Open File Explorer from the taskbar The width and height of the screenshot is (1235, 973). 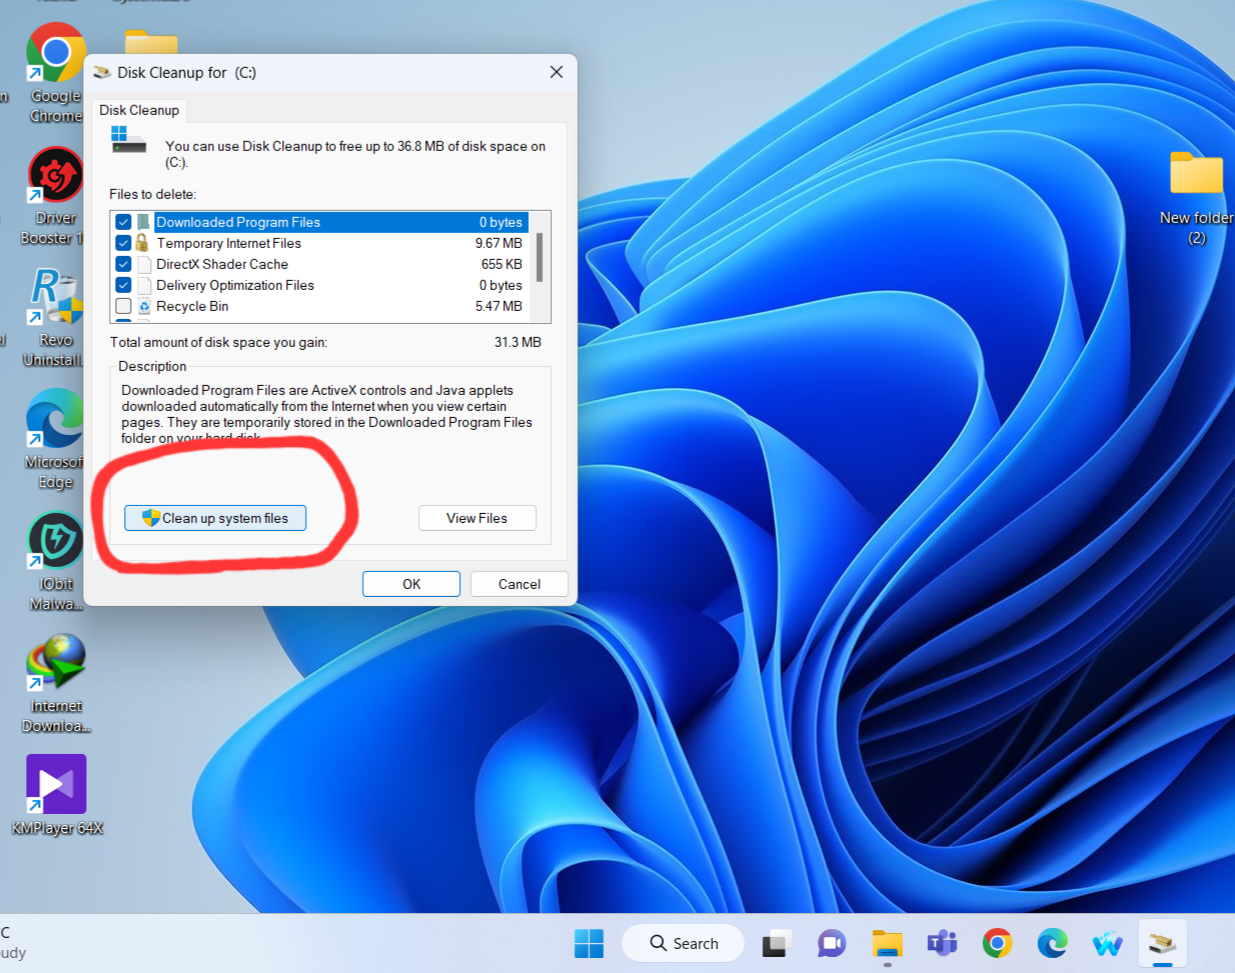point(887,943)
